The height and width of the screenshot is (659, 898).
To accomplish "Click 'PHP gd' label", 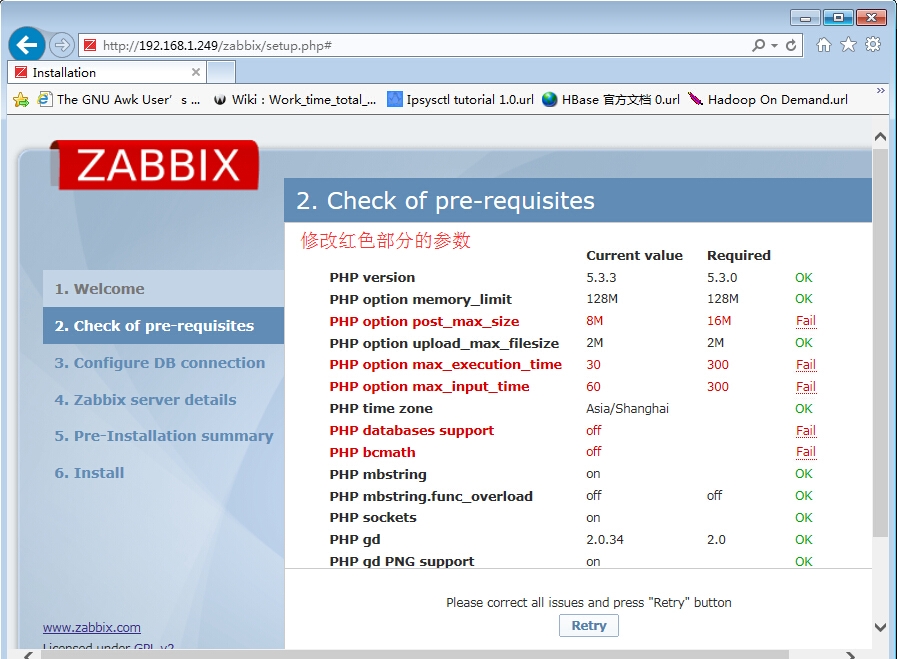I will [355, 540].
